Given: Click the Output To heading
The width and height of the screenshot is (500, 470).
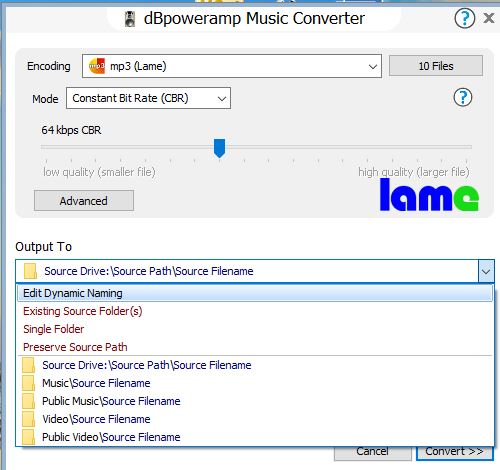Looking at the screenshot, I should point(43,247).
